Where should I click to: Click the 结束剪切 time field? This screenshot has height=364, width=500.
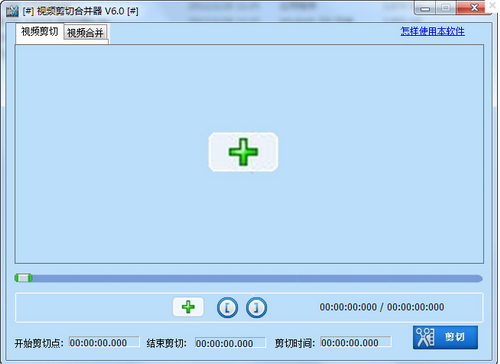coord(230,343)
